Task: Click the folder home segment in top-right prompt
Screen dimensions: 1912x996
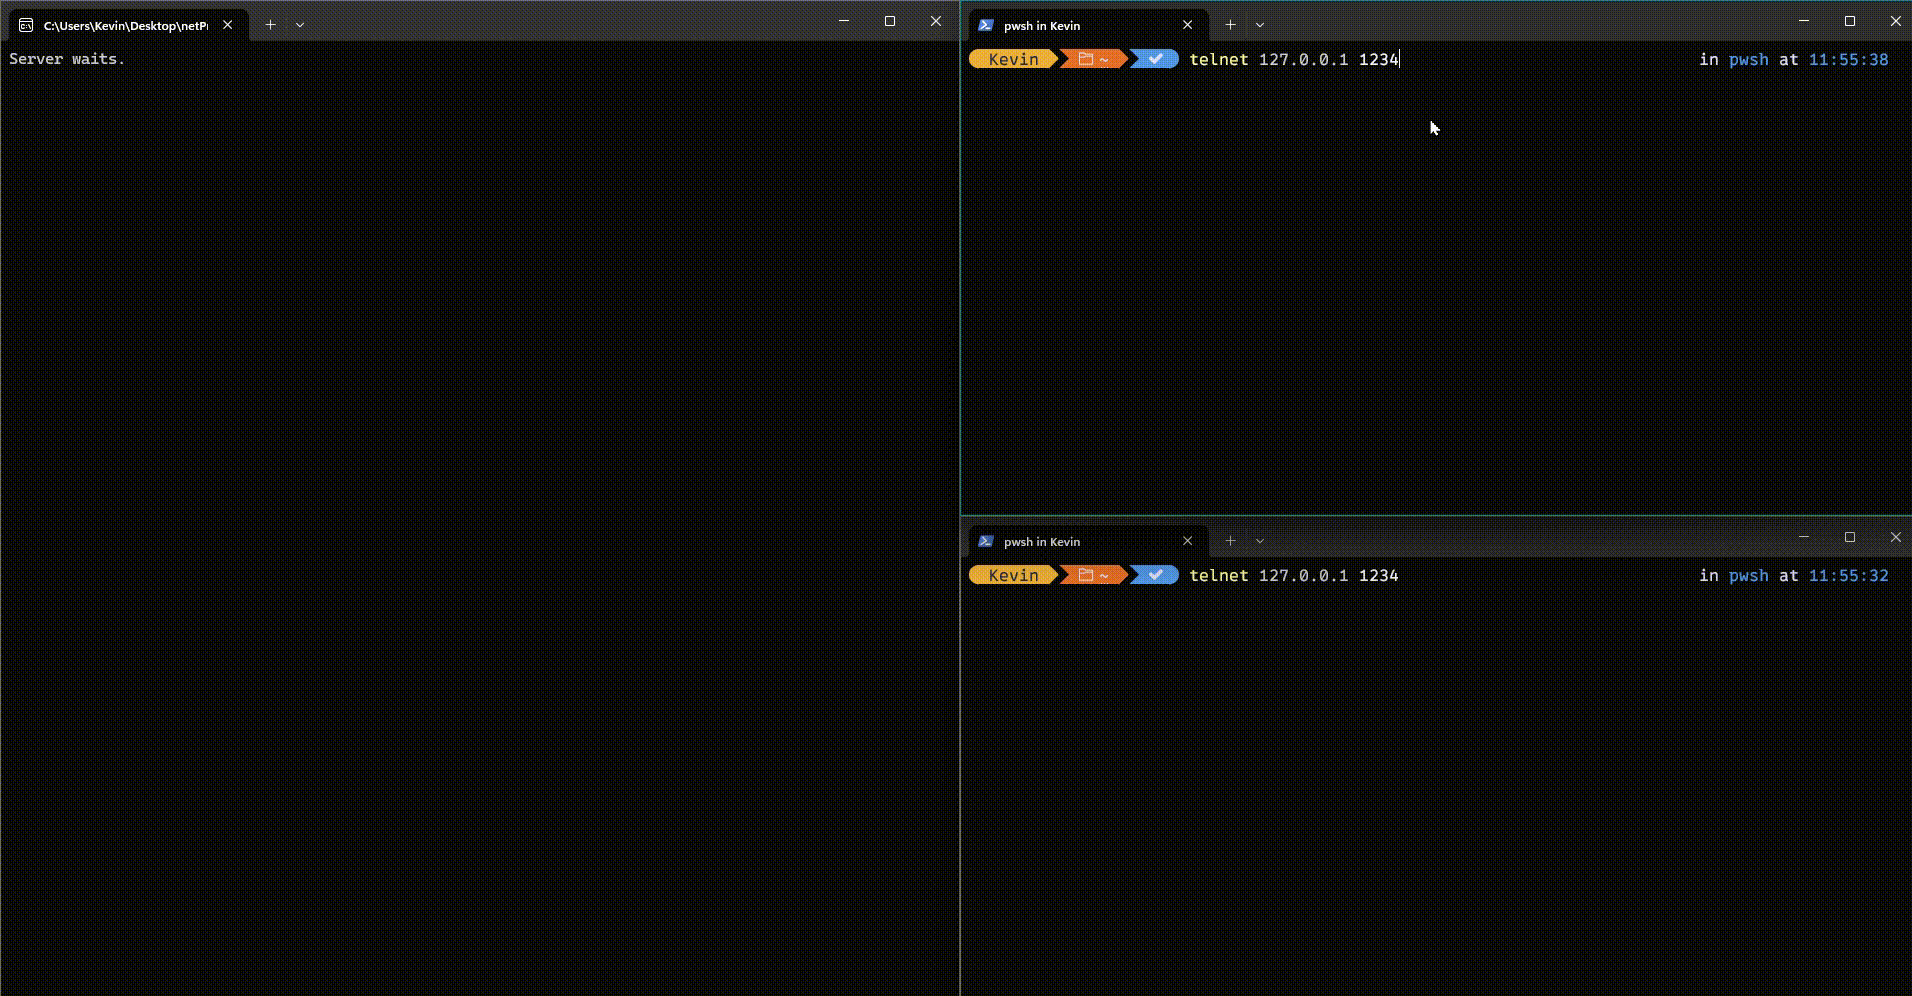Action: (x=1094, y=59)
